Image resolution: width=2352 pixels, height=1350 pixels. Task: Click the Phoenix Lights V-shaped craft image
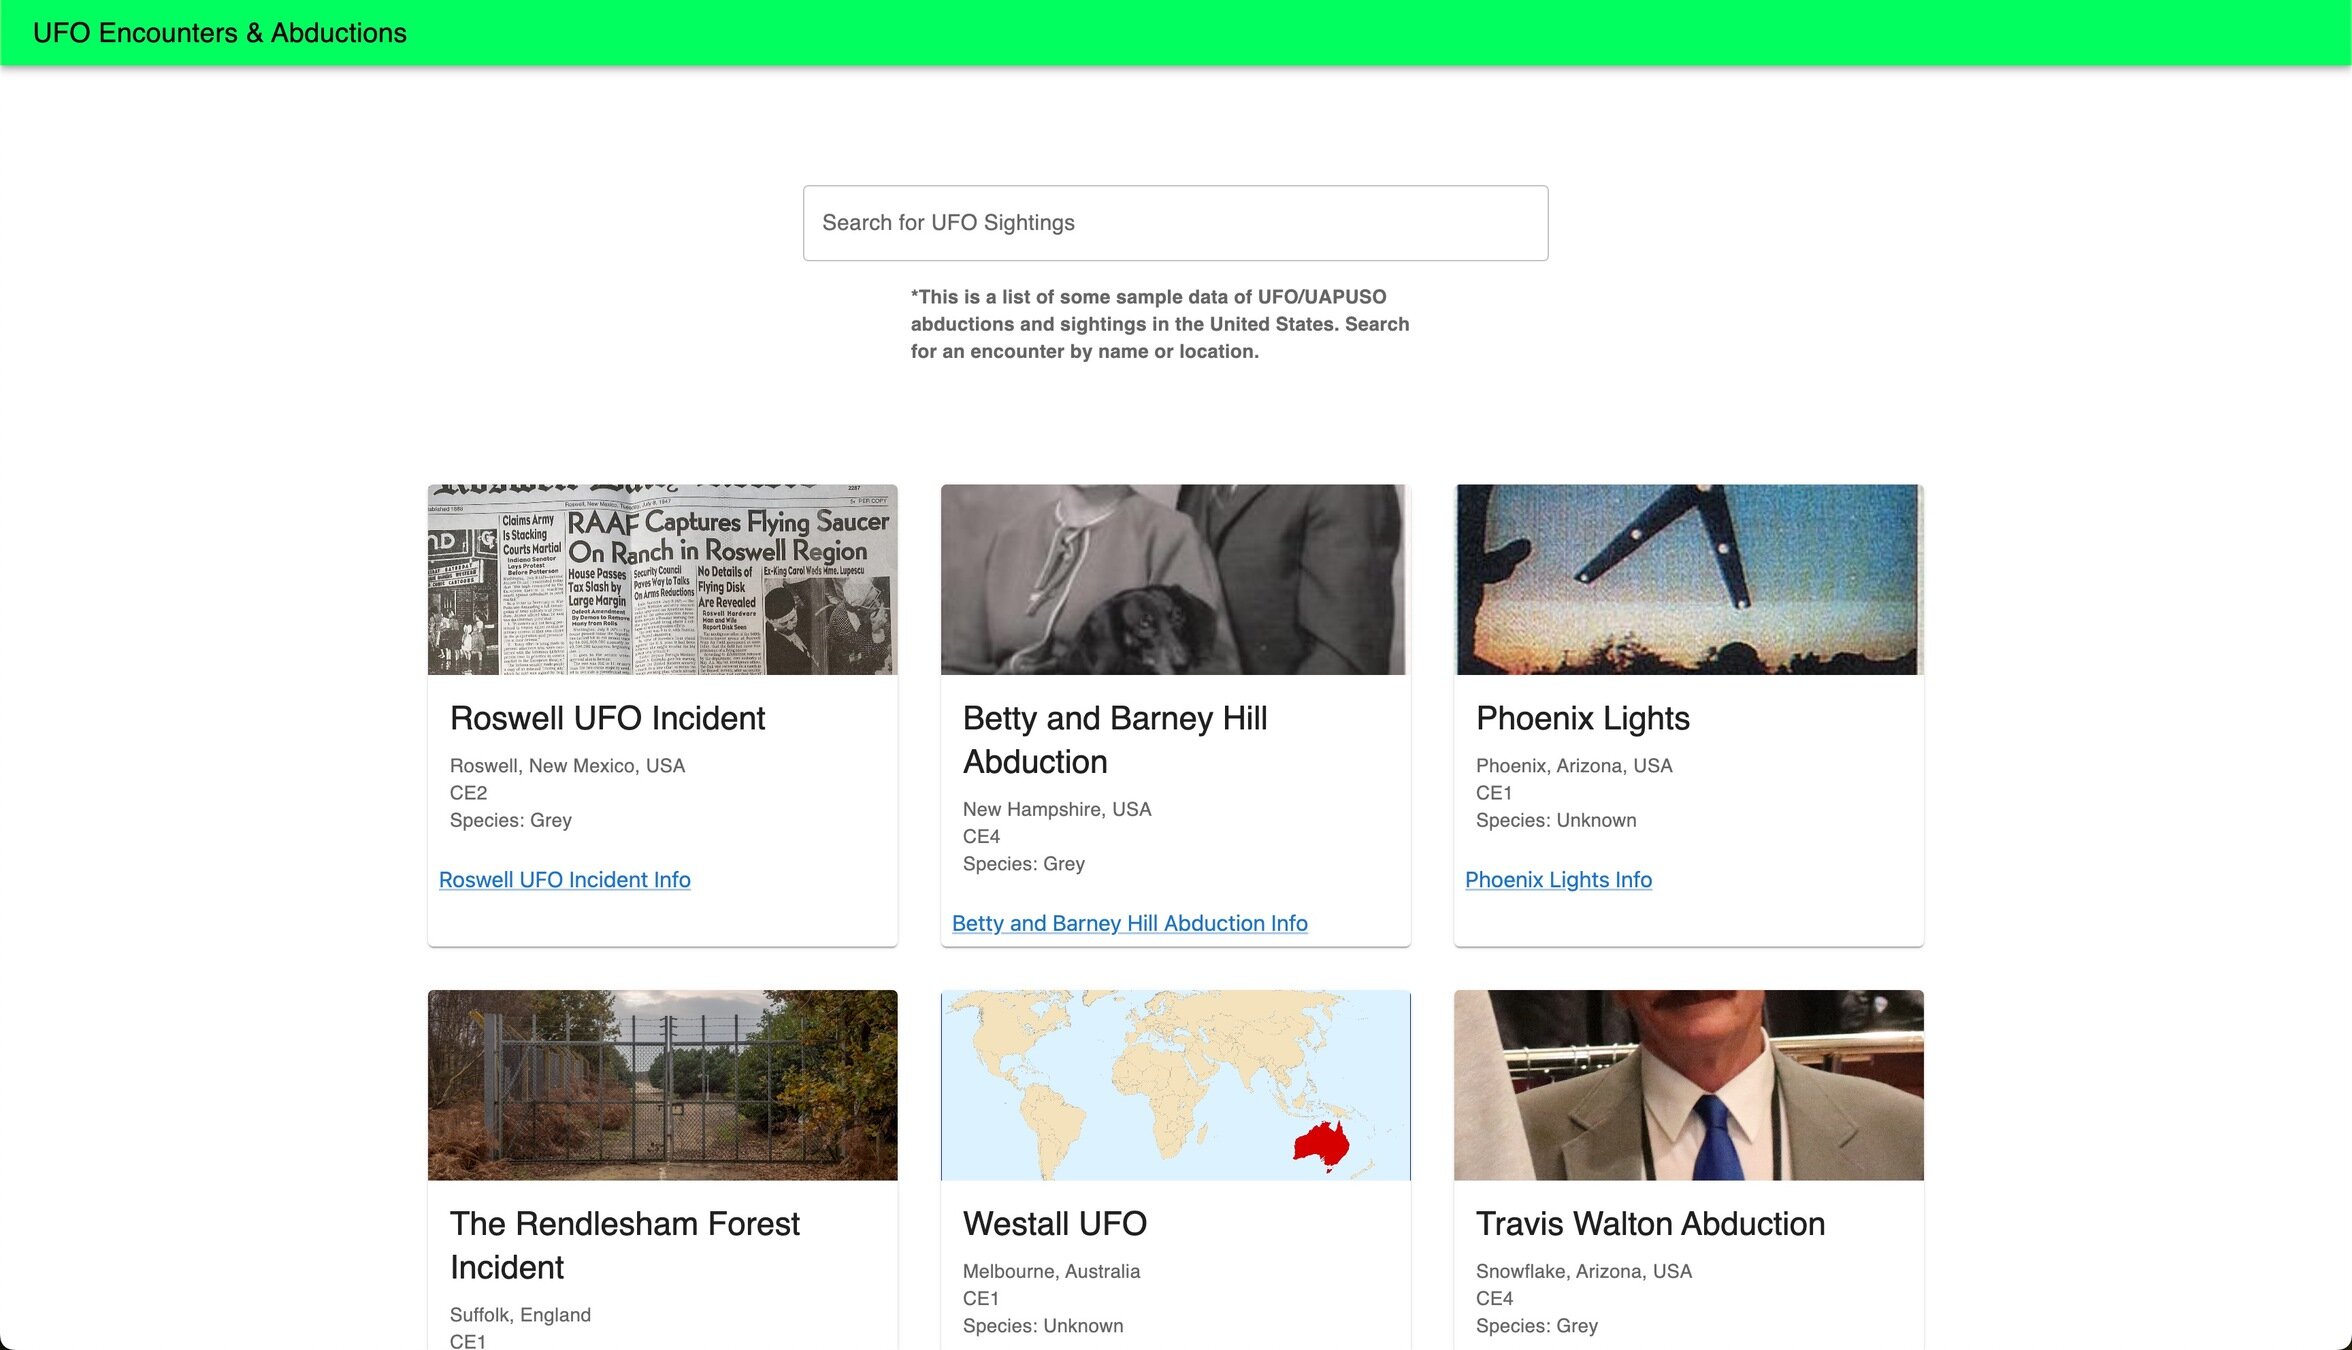pyautogui.click(x=1688, y=580)
